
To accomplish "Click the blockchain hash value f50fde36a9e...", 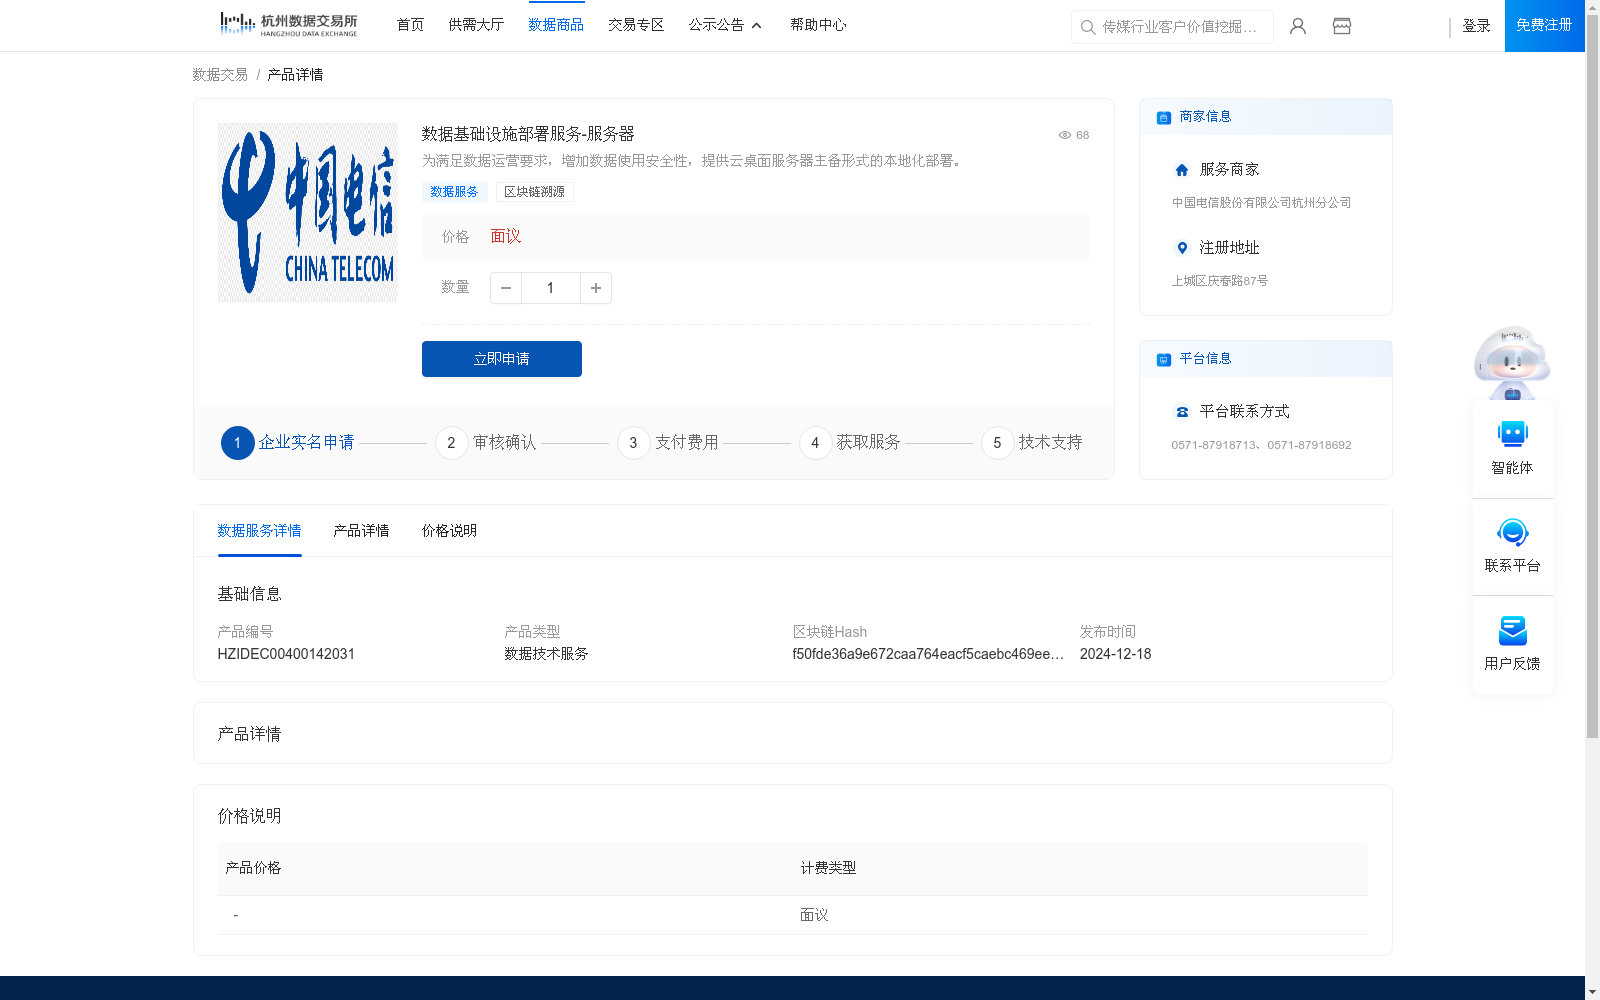I will [928, 654].
